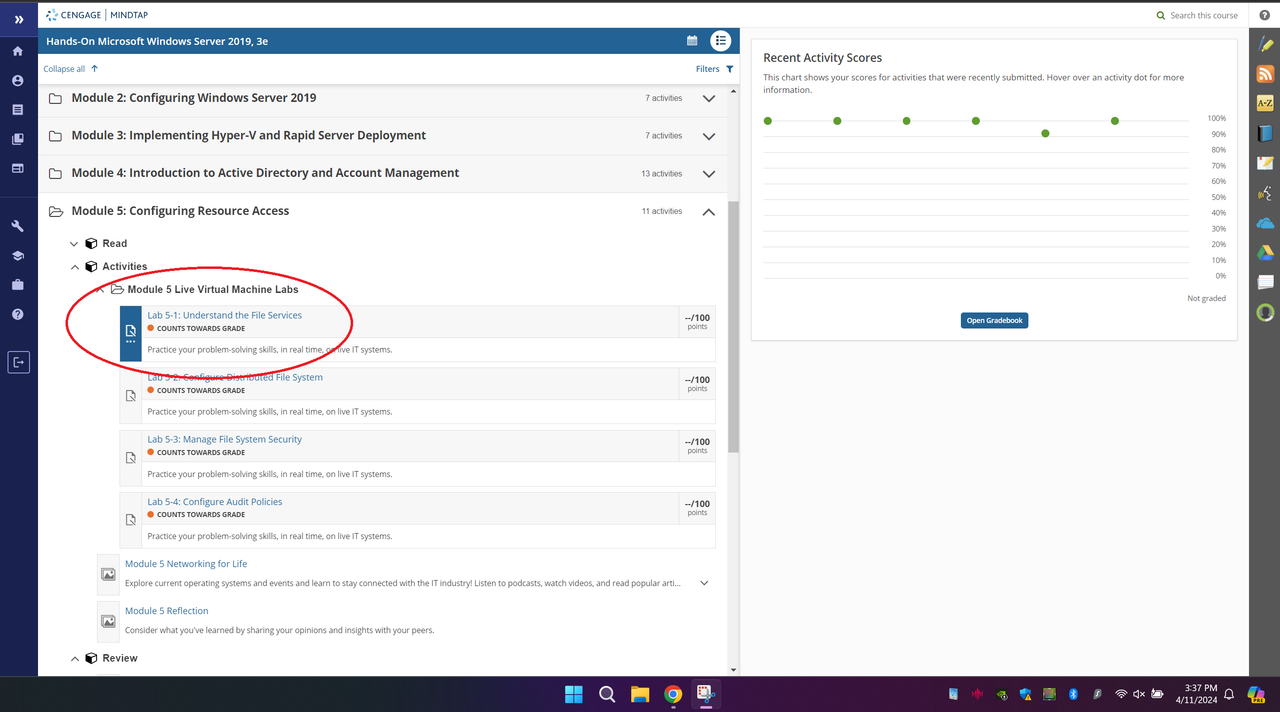Open the RSS feed app in right dock
The image size is (1280, 712).
[1265, 74]
